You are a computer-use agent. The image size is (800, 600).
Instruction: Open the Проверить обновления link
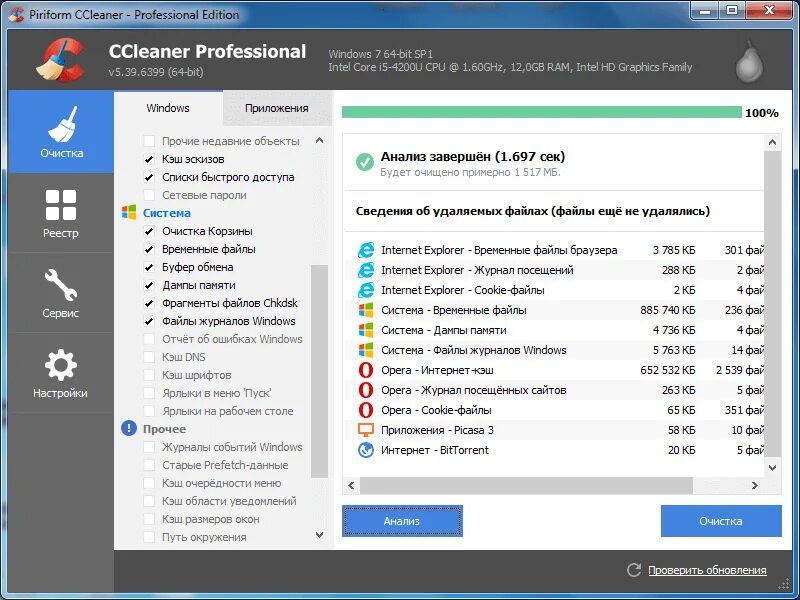(707, 570)
